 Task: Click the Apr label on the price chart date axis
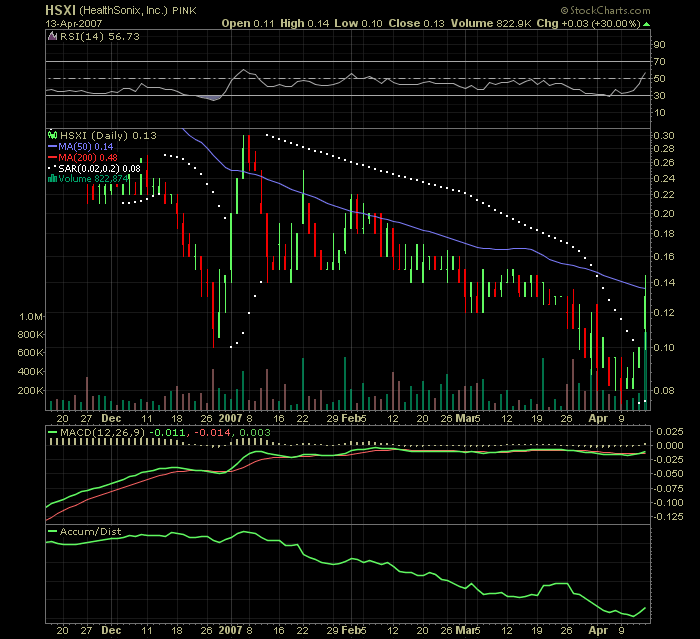[x=598, y=418]
